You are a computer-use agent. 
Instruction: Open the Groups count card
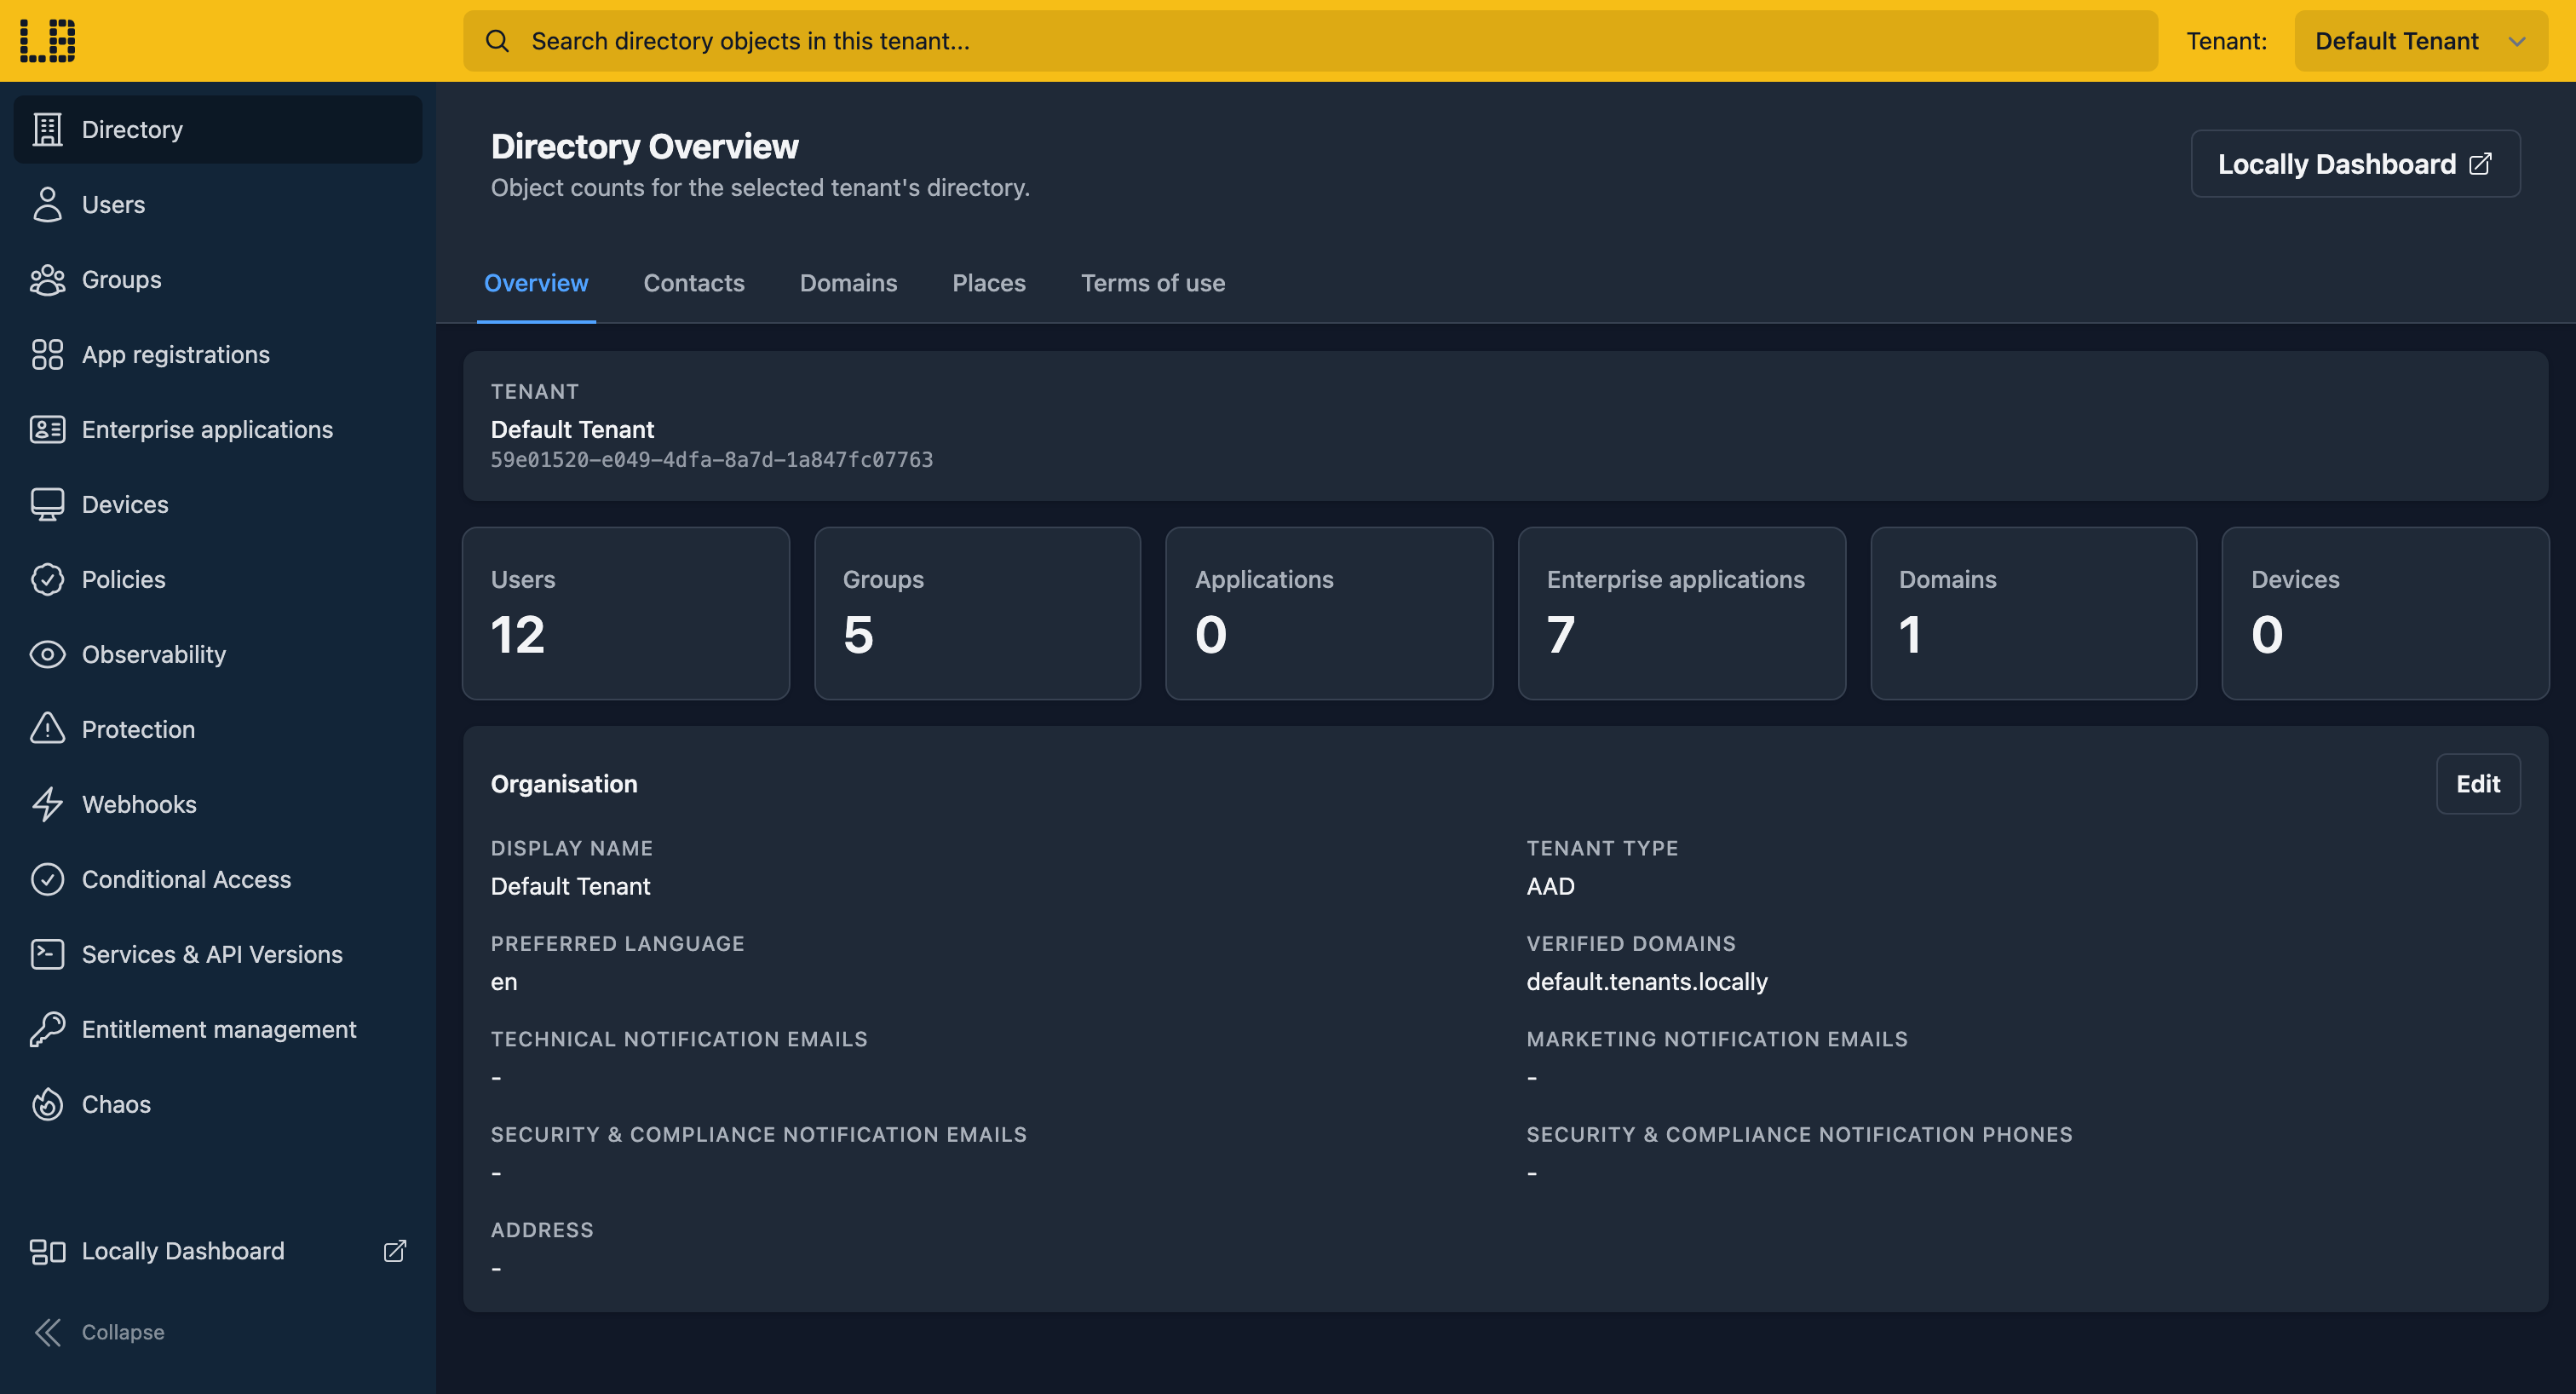(978, 613)
